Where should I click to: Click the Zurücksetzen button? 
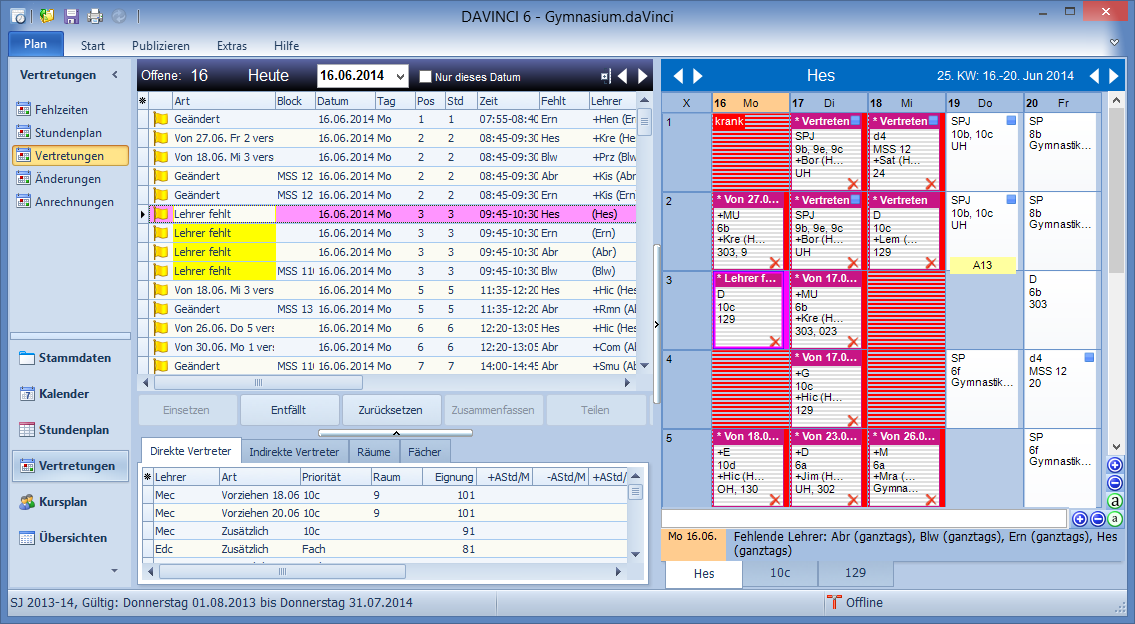[x=390, y=410]
